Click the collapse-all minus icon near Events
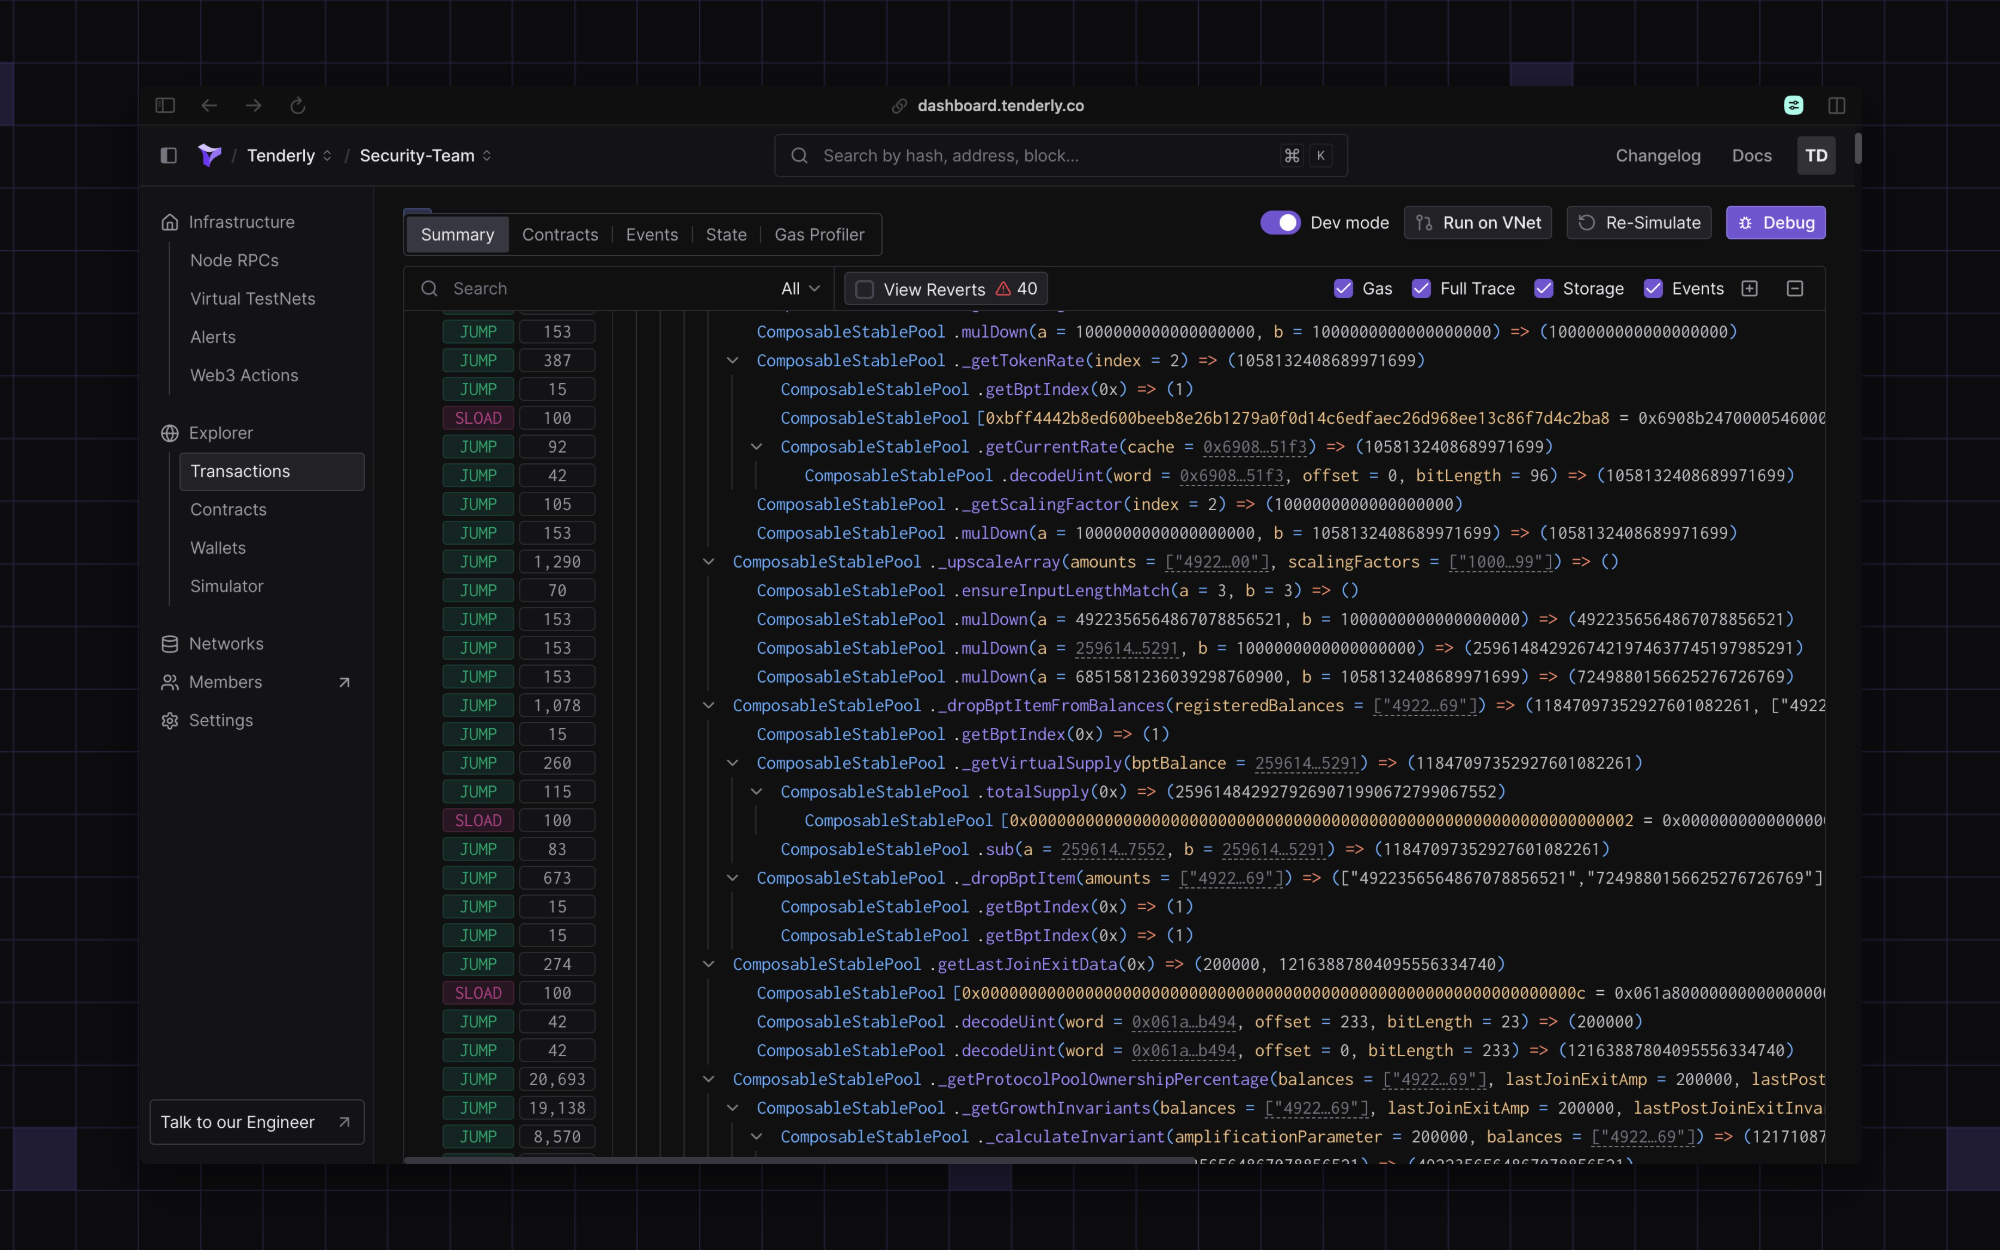This screenshot has height=1250, width=2000. tap(1795, 288)
